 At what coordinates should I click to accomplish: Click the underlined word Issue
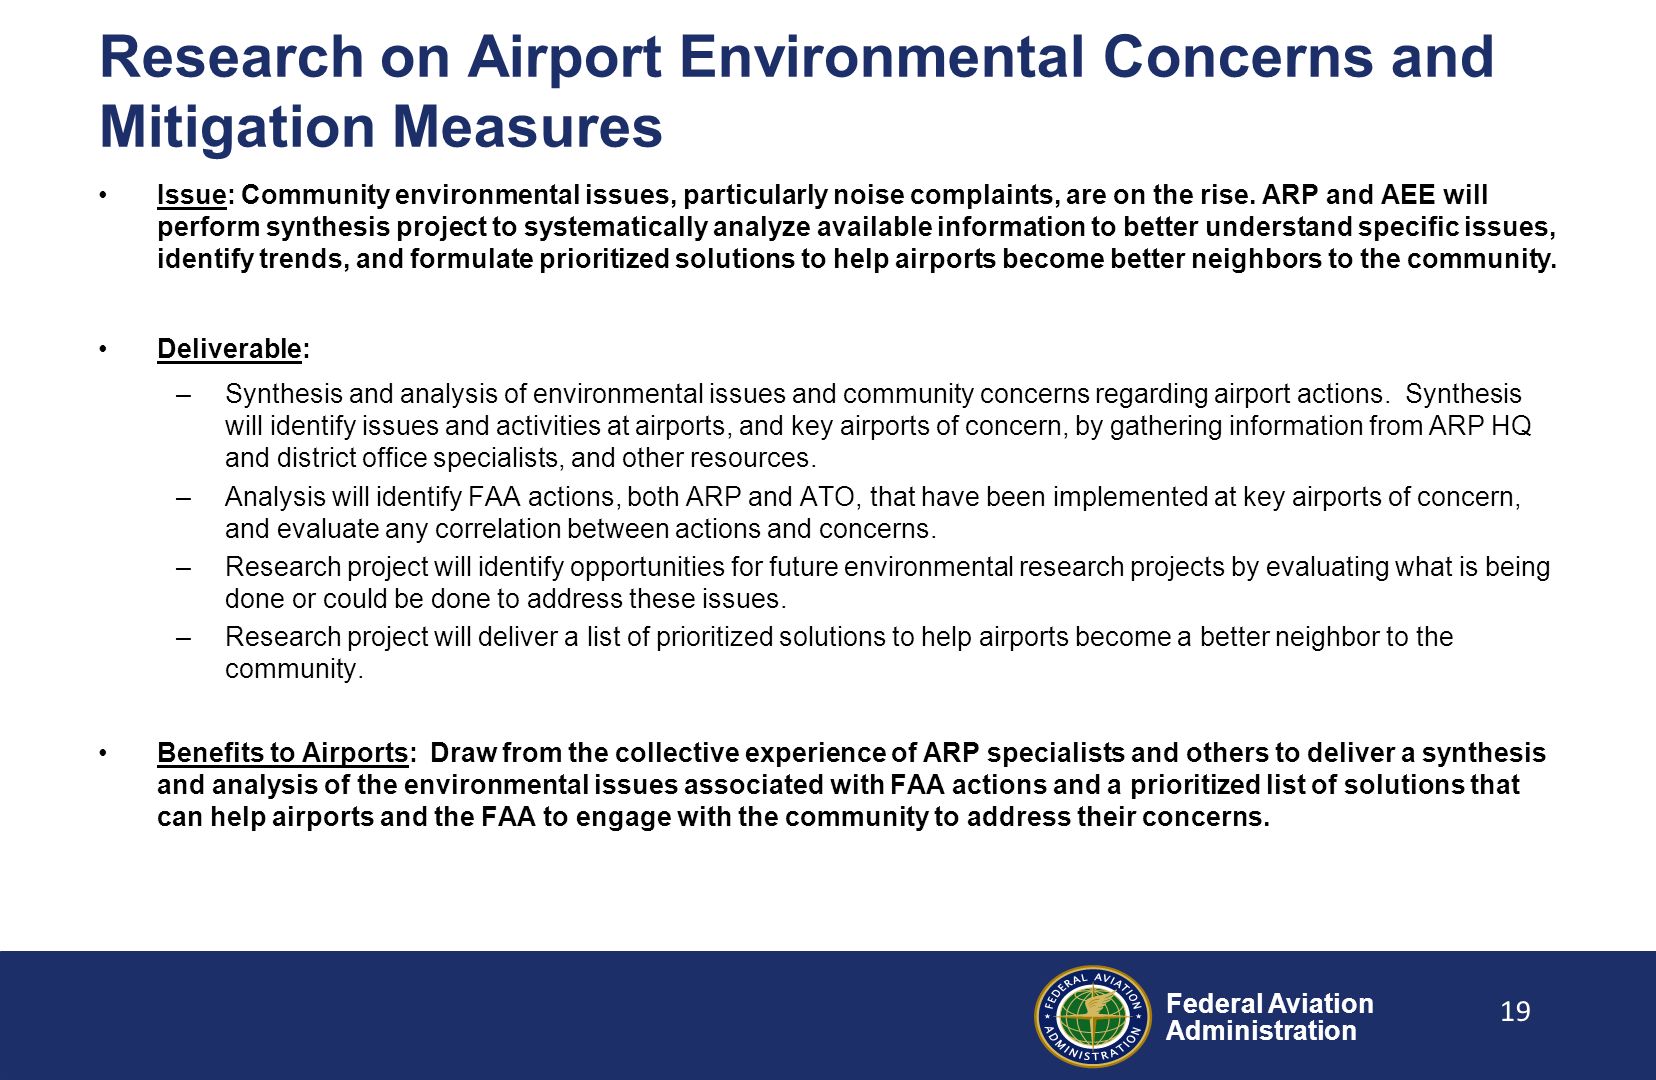(192, 195)
